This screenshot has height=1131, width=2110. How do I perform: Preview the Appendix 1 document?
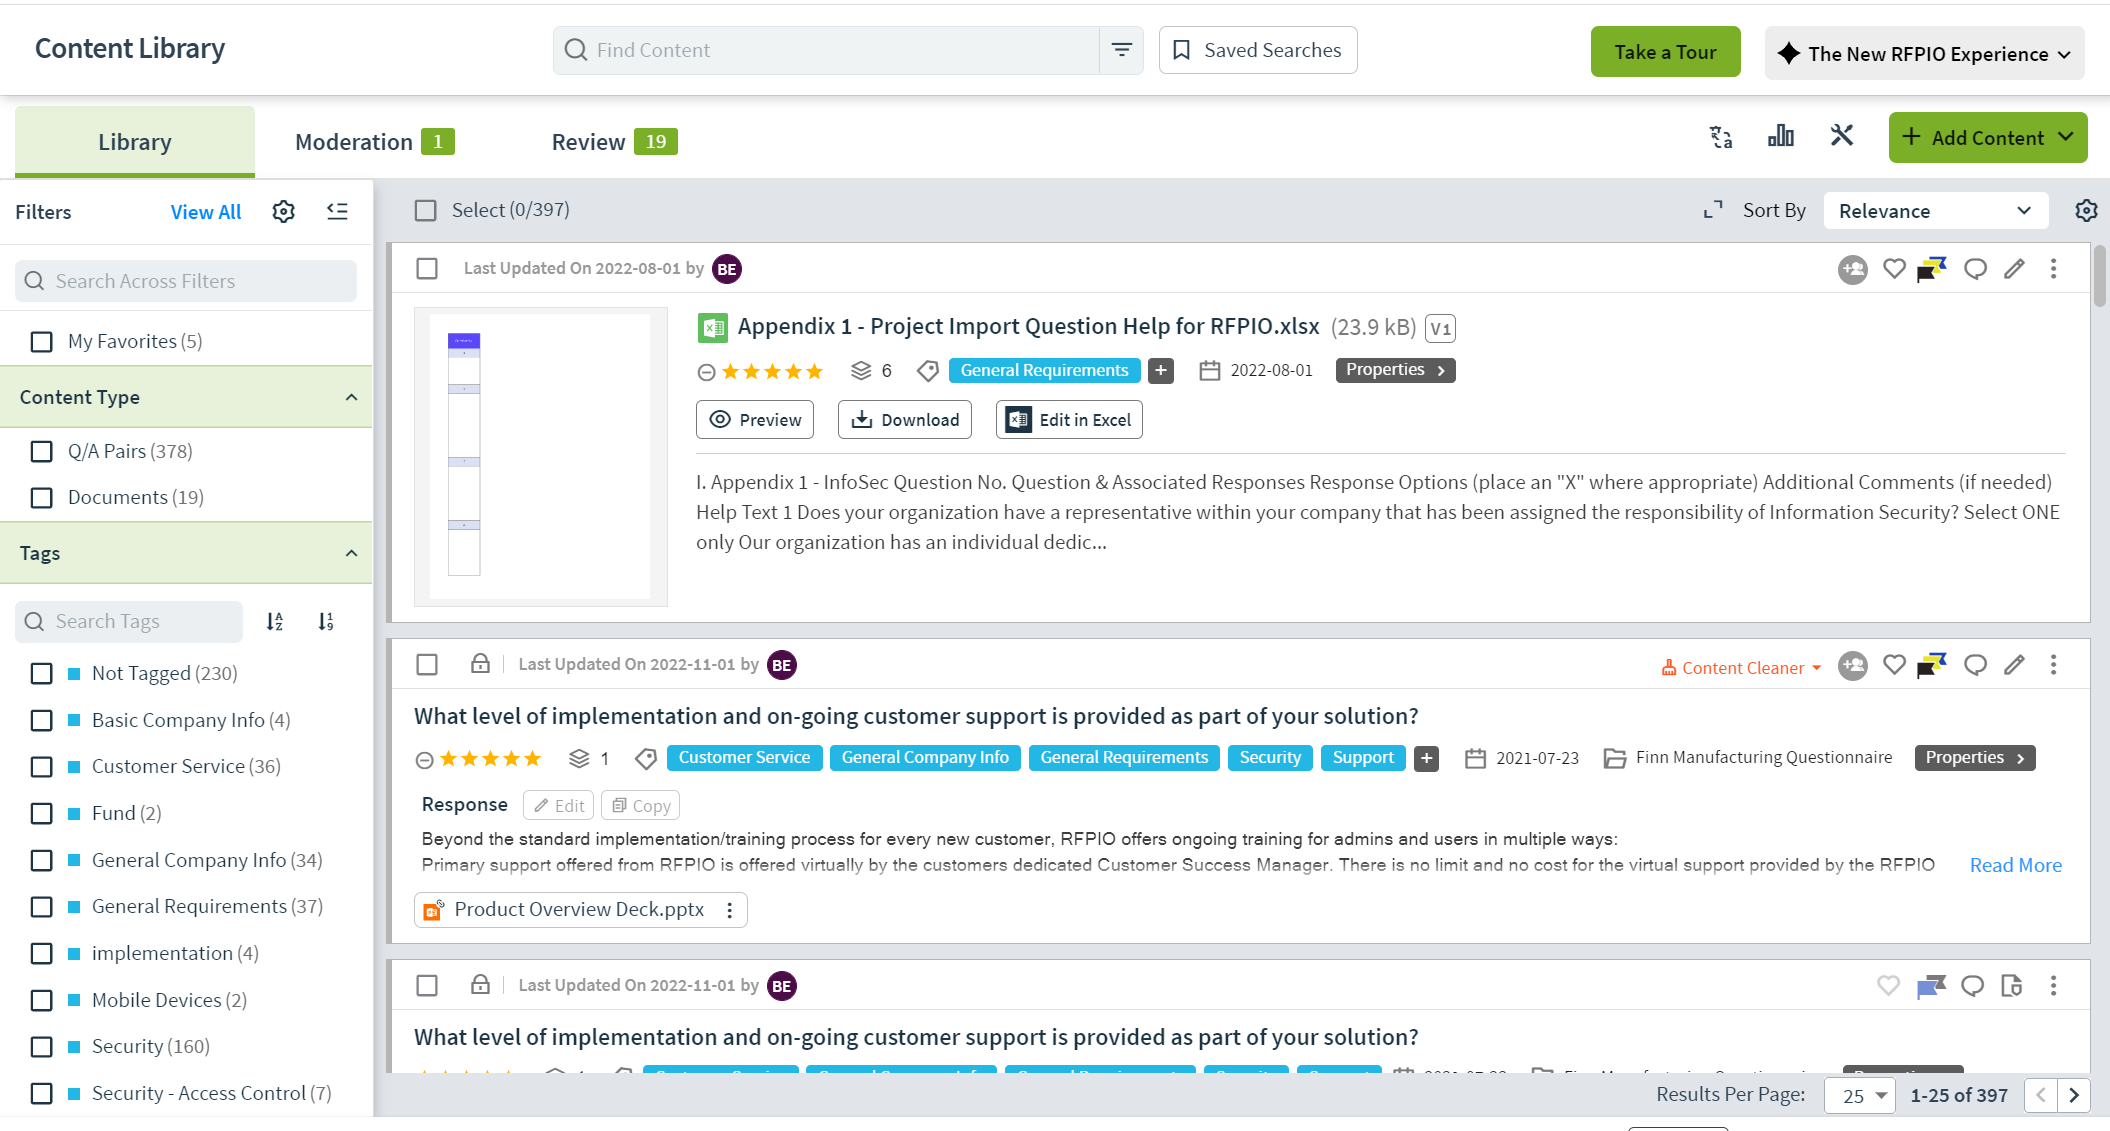coord(755,420)
